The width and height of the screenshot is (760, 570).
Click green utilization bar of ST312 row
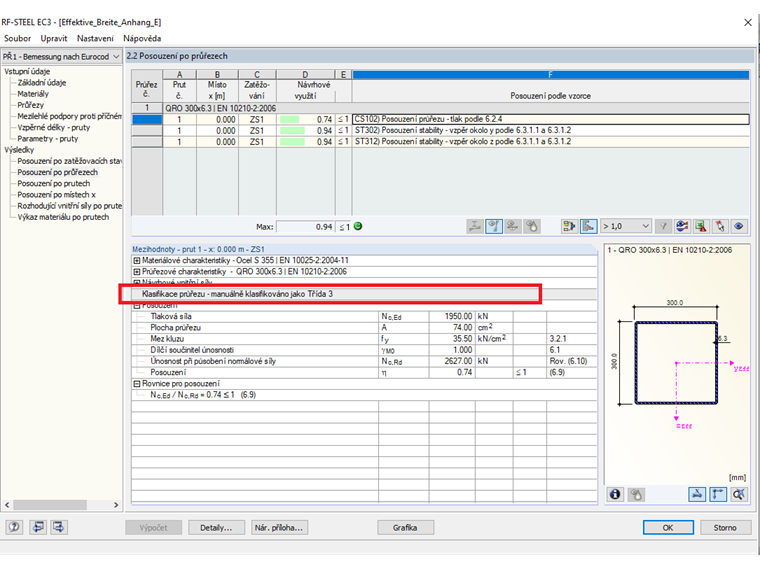click(x=292, y=142)
